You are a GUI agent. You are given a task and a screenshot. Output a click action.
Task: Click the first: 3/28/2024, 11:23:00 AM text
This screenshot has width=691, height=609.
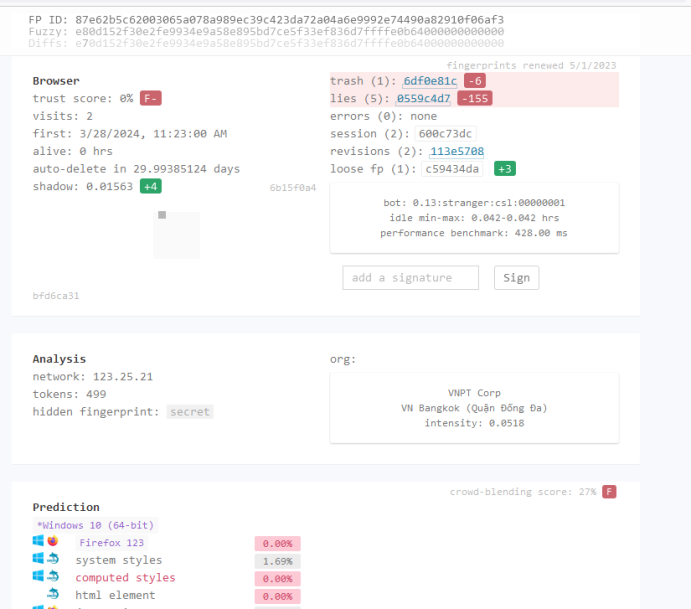(x=130, y=134)
